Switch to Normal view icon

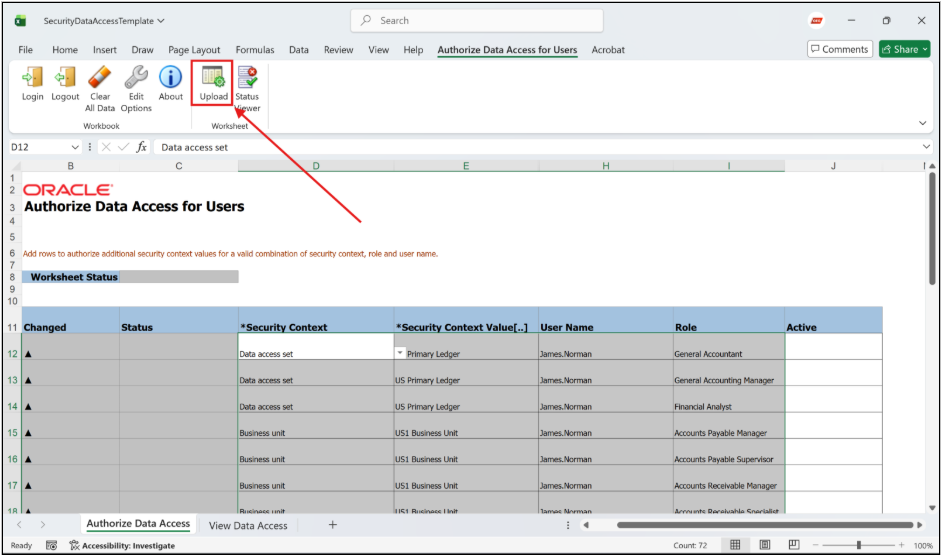[x=735, y=545]
